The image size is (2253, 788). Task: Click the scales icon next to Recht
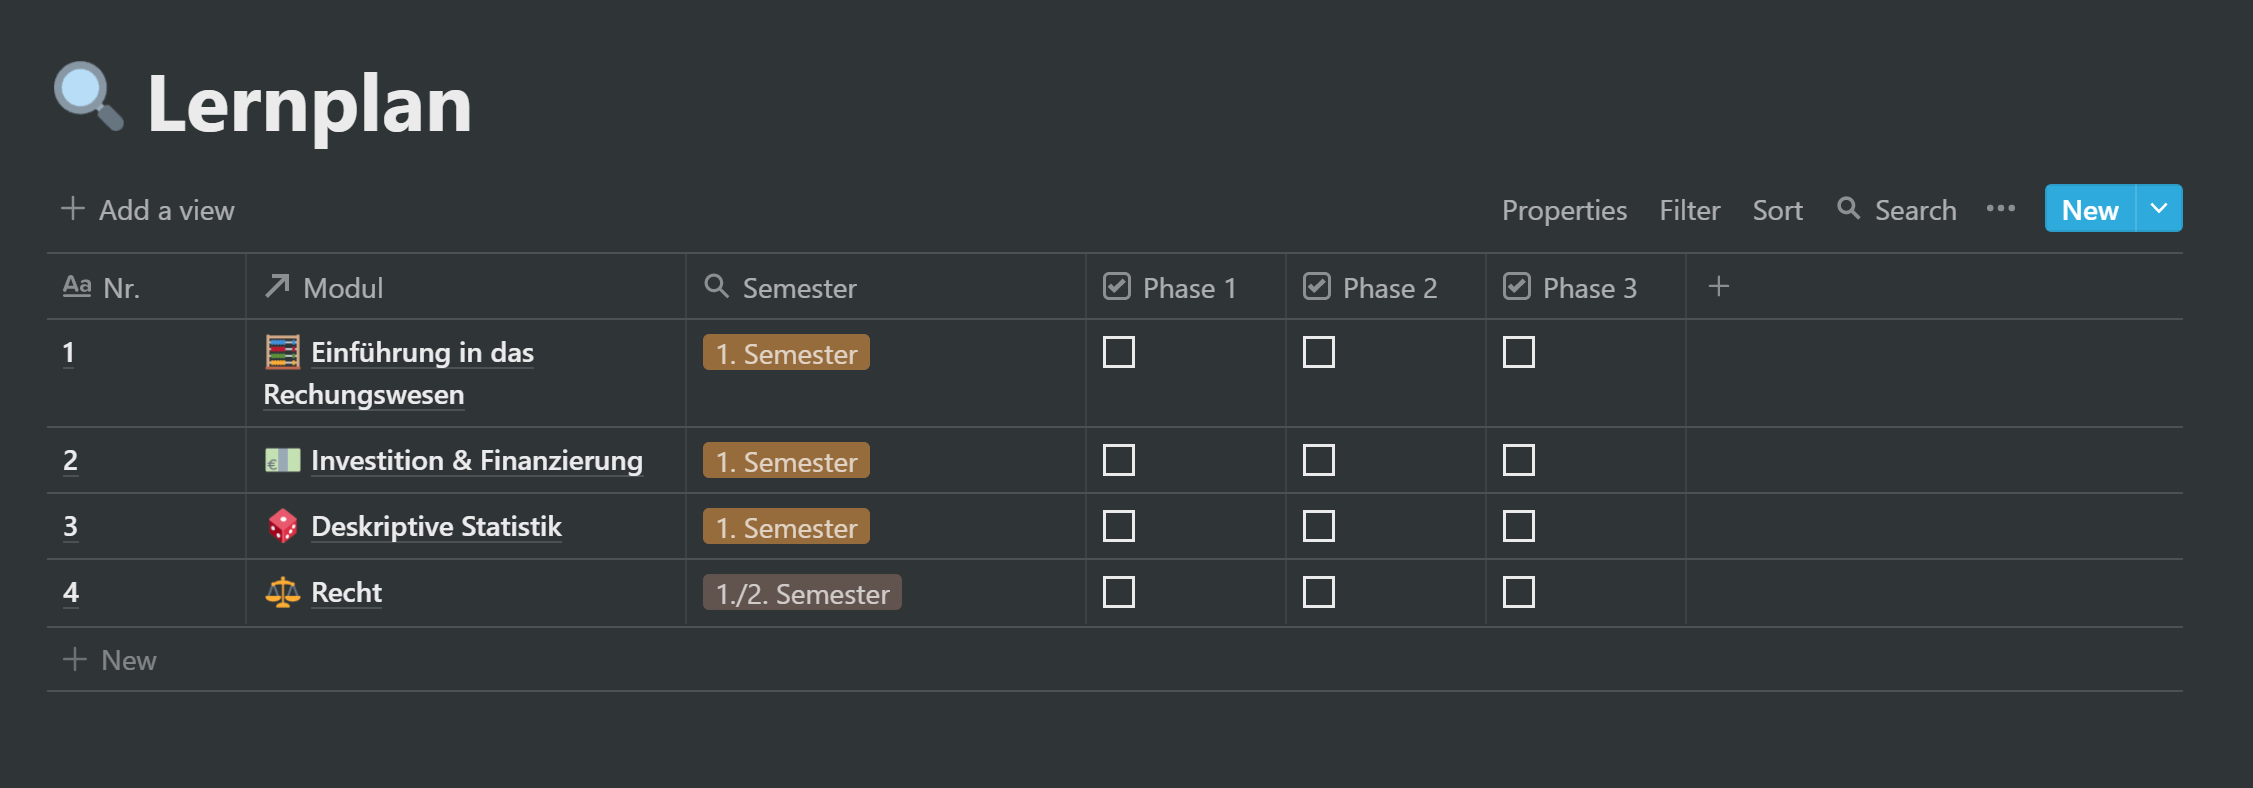coord(282,592)
